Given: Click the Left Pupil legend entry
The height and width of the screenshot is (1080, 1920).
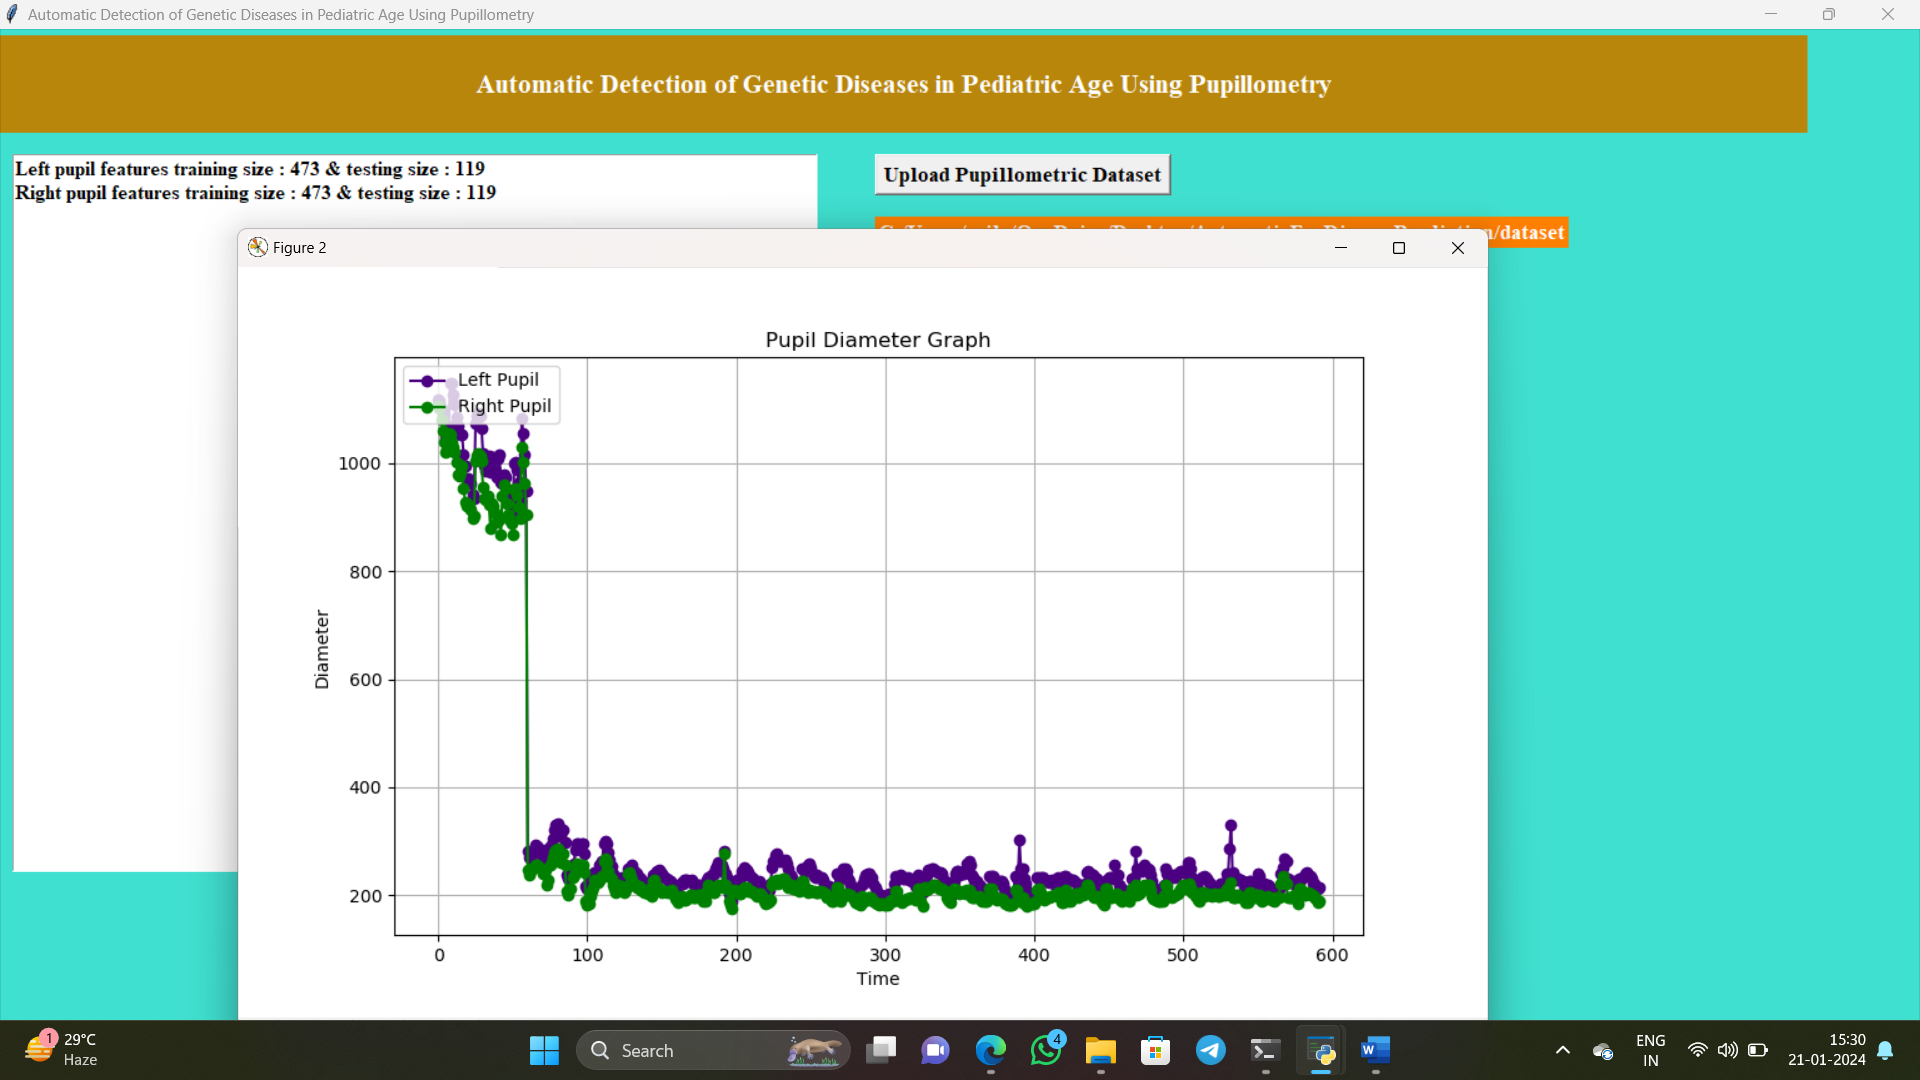Looking at the screenshot, I should pyautogui.click(x=497, y=380).
